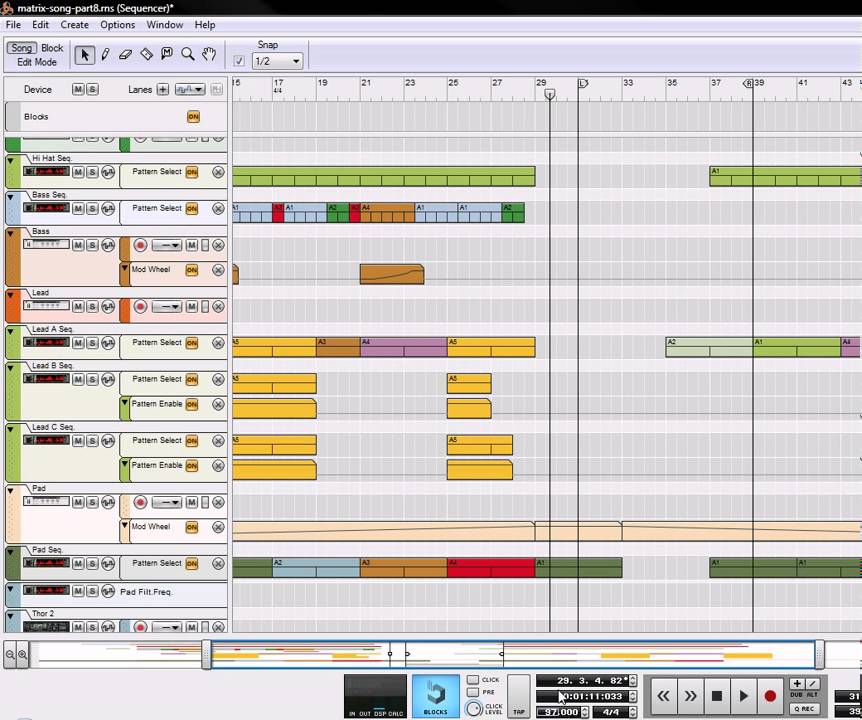Collapse Lead C Seq Pattern Enable lane
Screen dimensions: 862x720
pyautogui.click(x=125, y=464)
